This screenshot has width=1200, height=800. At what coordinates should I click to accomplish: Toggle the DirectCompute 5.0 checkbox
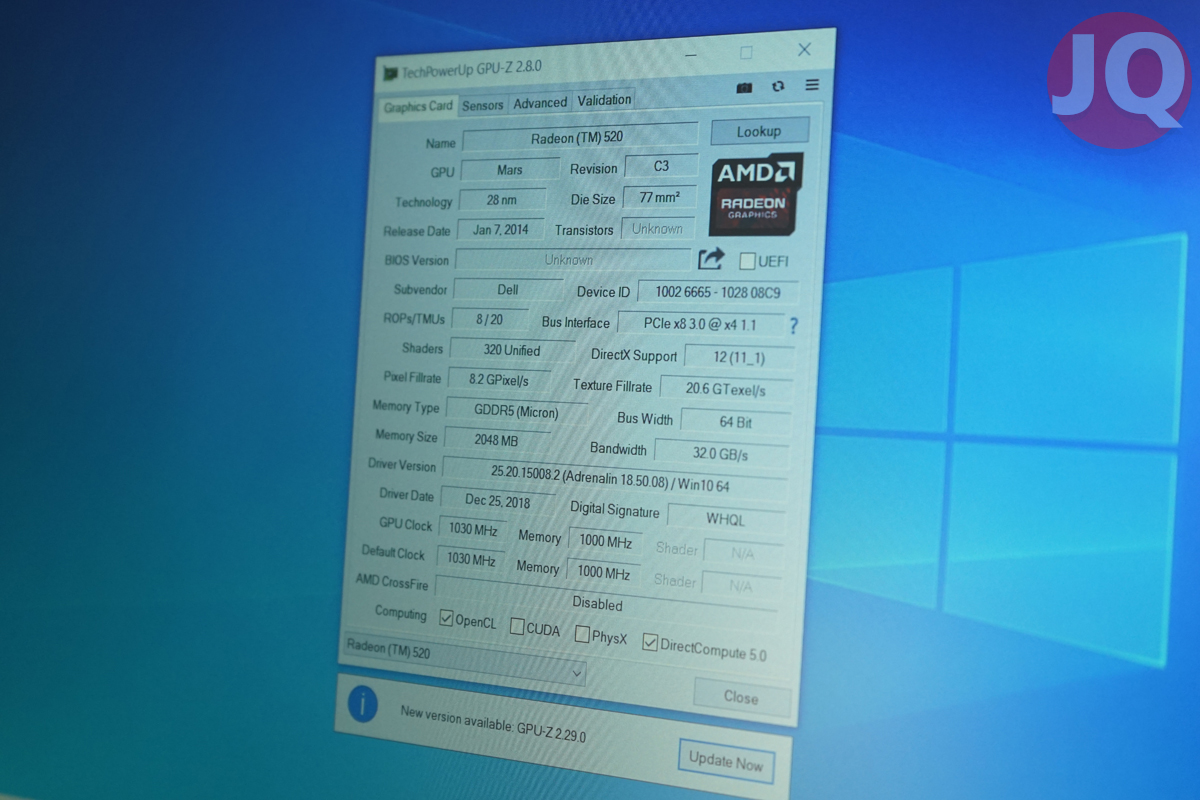pyautogui.click(x=650, y=642)
